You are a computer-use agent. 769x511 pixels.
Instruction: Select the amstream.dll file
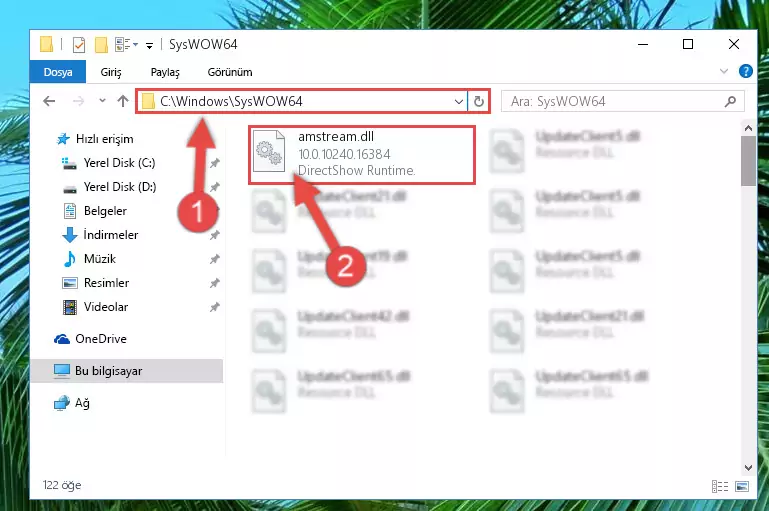click(x=362, y=154)
